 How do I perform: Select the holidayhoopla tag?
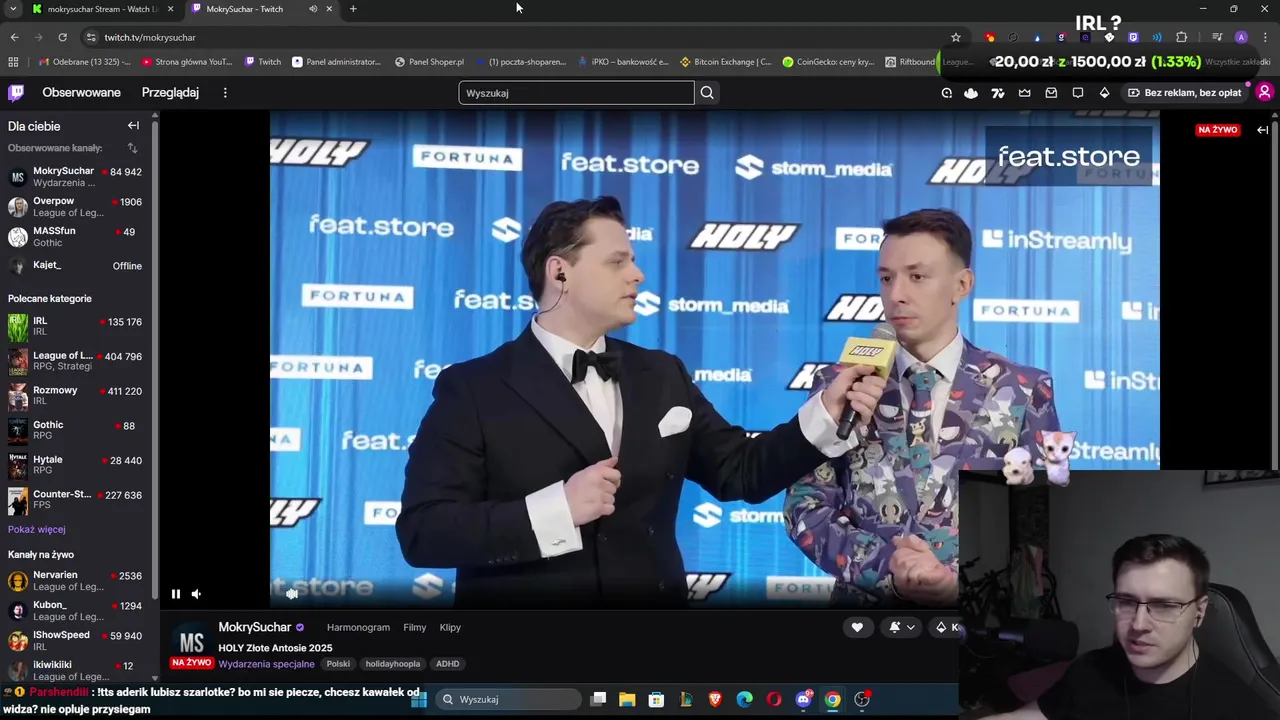392,664
